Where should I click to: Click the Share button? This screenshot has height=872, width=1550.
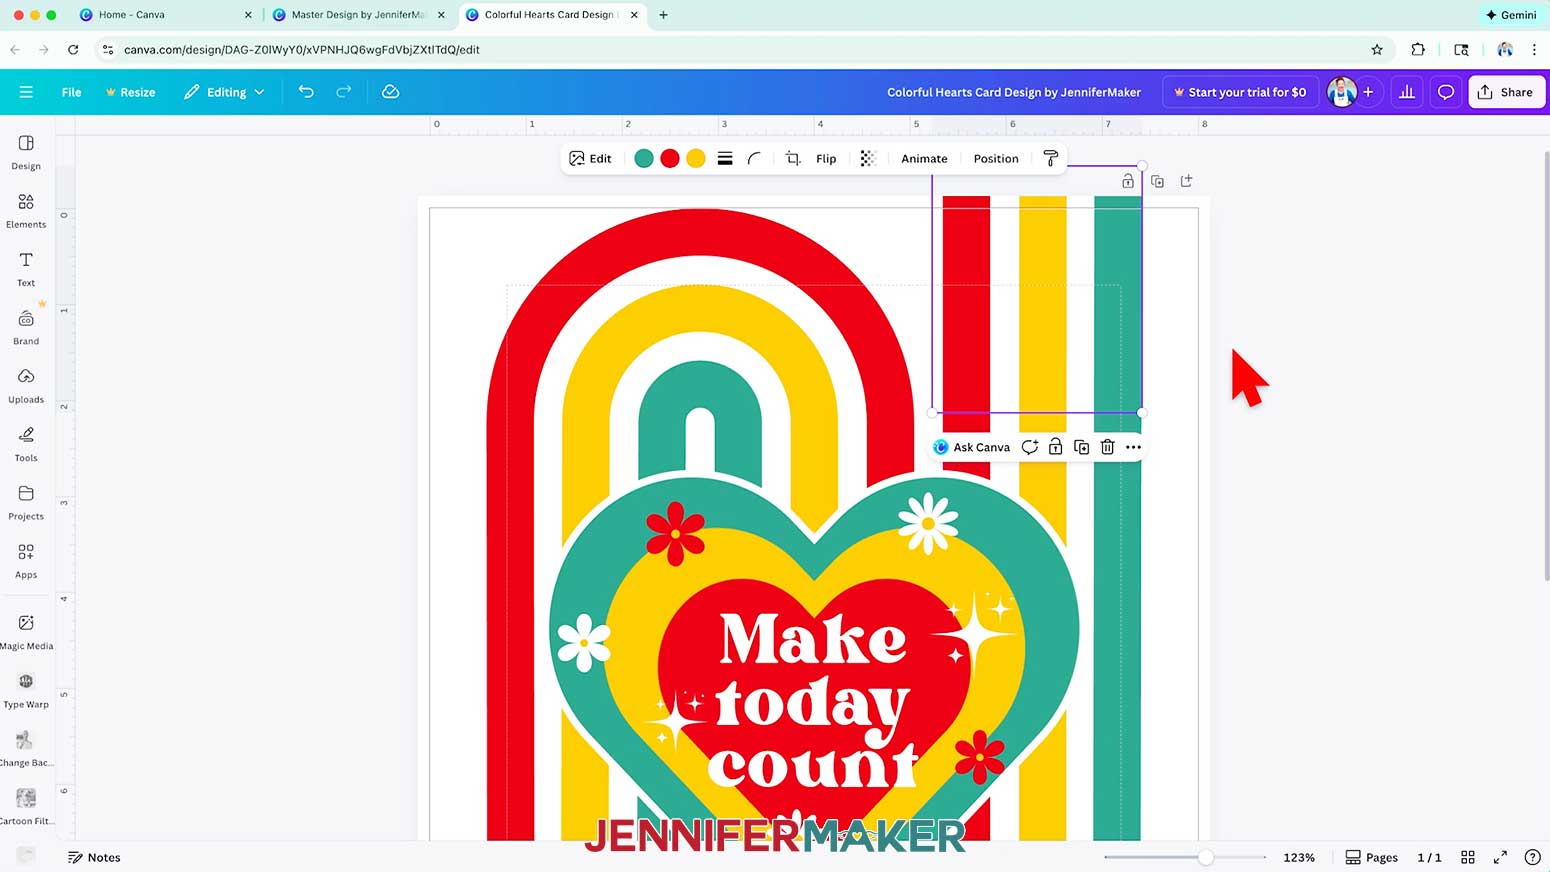coord(1506,92)
